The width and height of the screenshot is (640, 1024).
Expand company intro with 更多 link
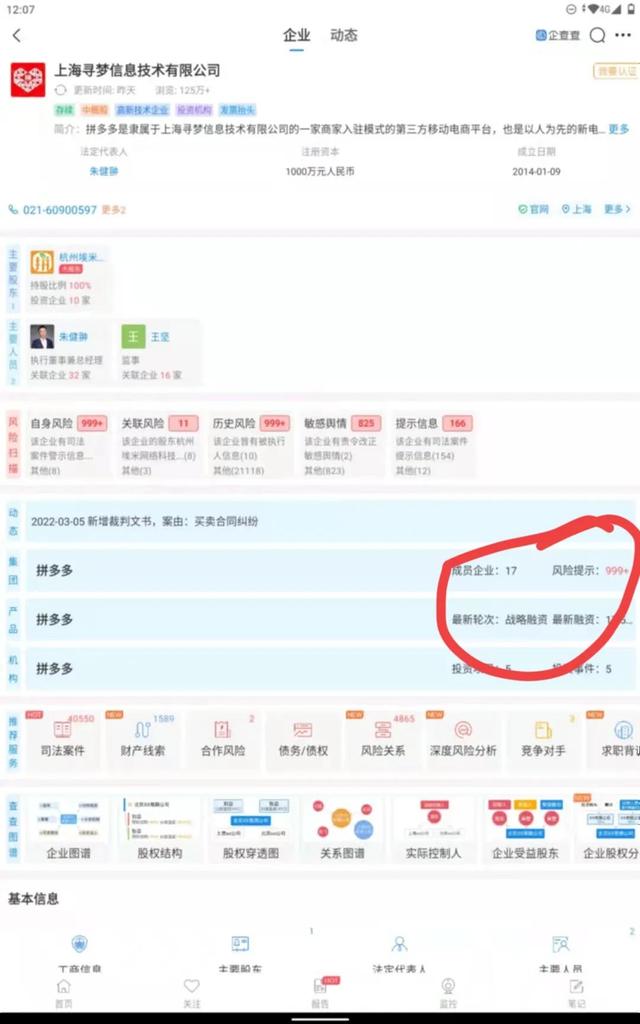point(618,129)
